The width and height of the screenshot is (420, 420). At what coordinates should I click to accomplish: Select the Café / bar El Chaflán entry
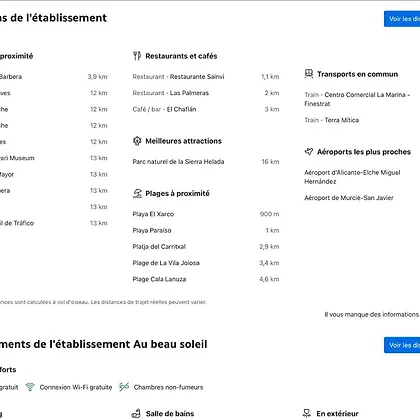206,109
